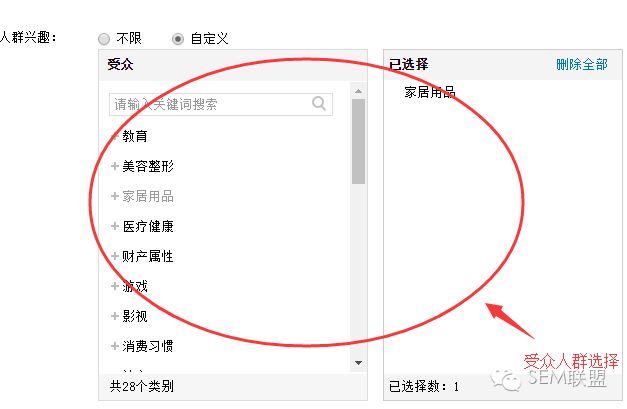Click 删除全部 to clear selections
The height and width of the screenshot is (409, 627).
pyautogui.click(x=582, y=64)
